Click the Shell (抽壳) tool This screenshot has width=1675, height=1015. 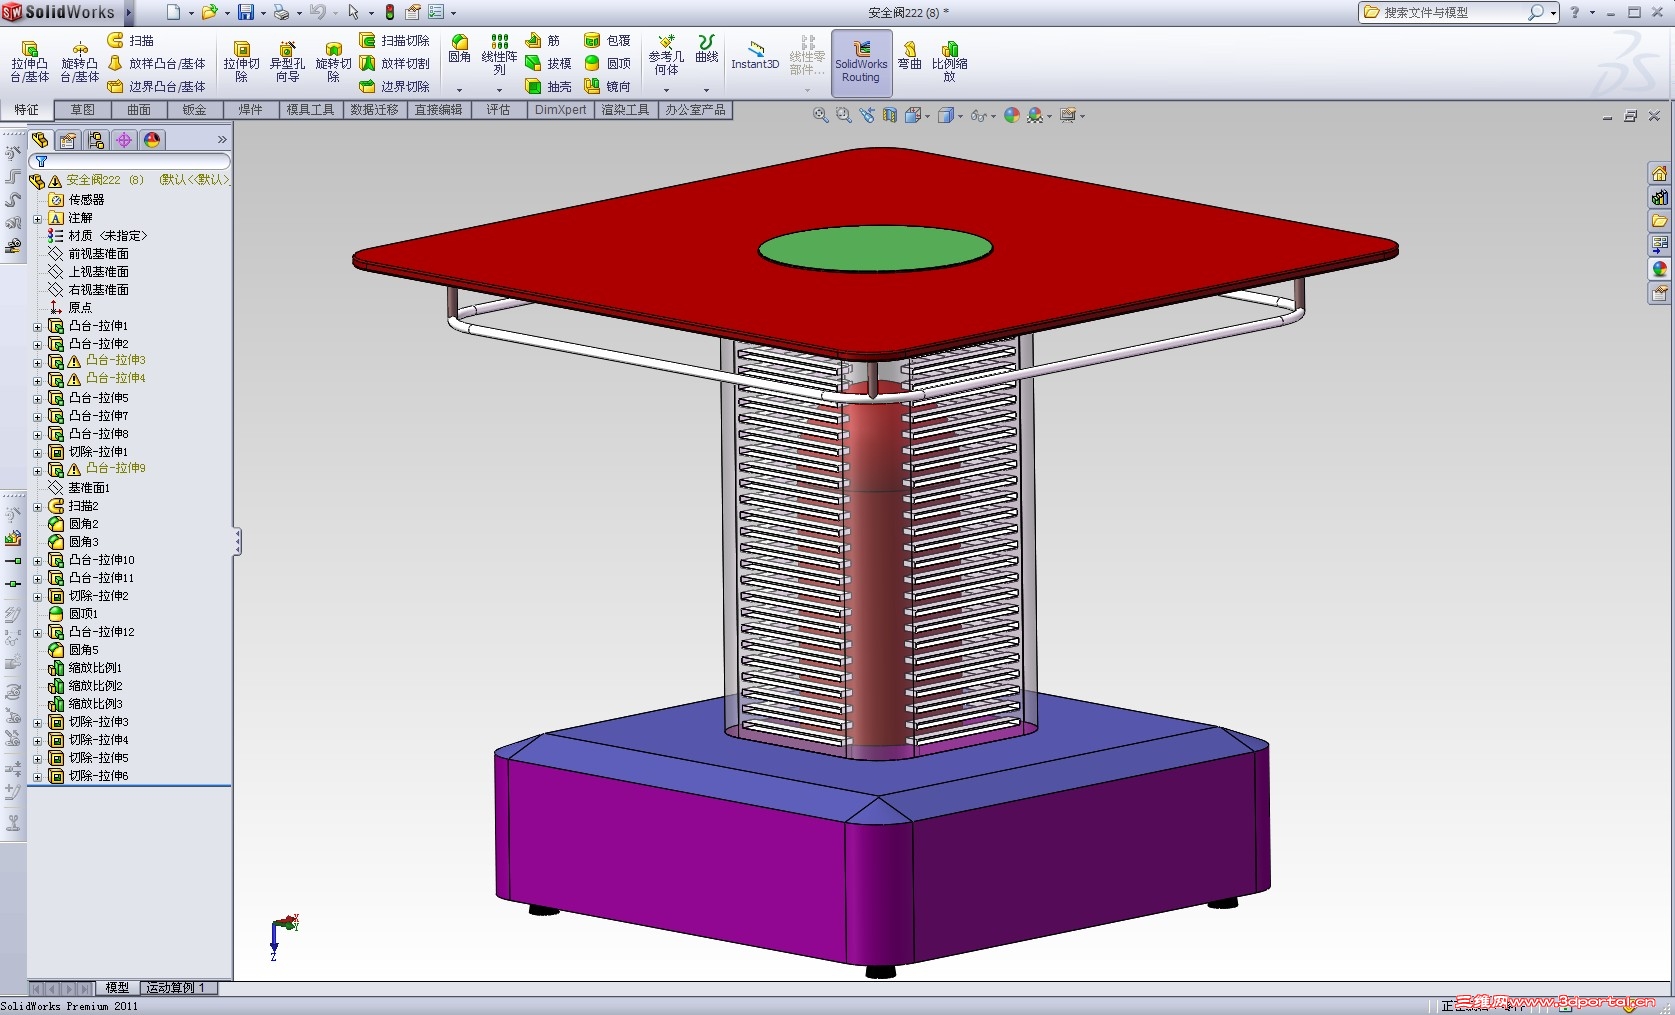547,86
